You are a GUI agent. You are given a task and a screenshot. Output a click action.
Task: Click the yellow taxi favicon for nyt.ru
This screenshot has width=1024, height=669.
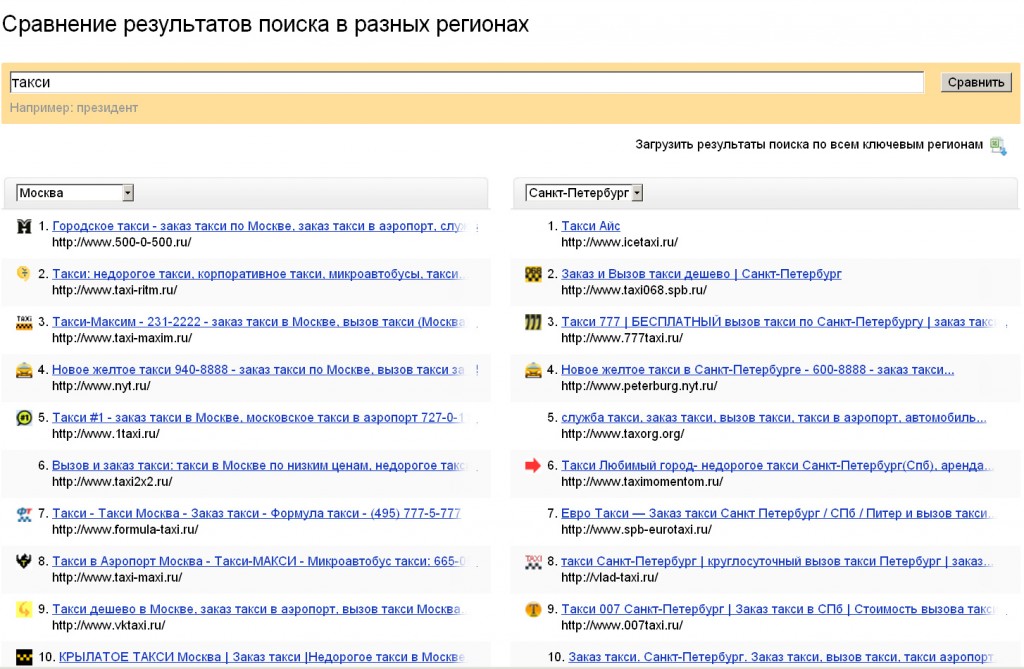click(x=24, y=370)
